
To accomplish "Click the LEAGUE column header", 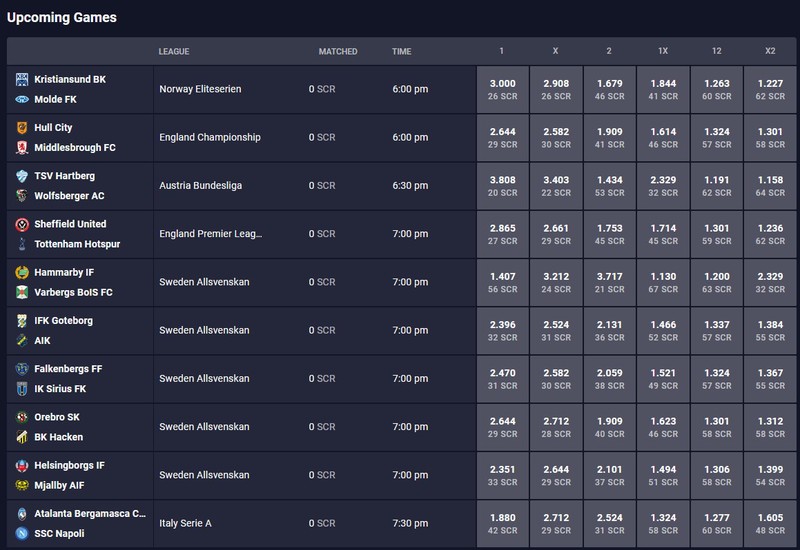I will click(x=173, y=52).
